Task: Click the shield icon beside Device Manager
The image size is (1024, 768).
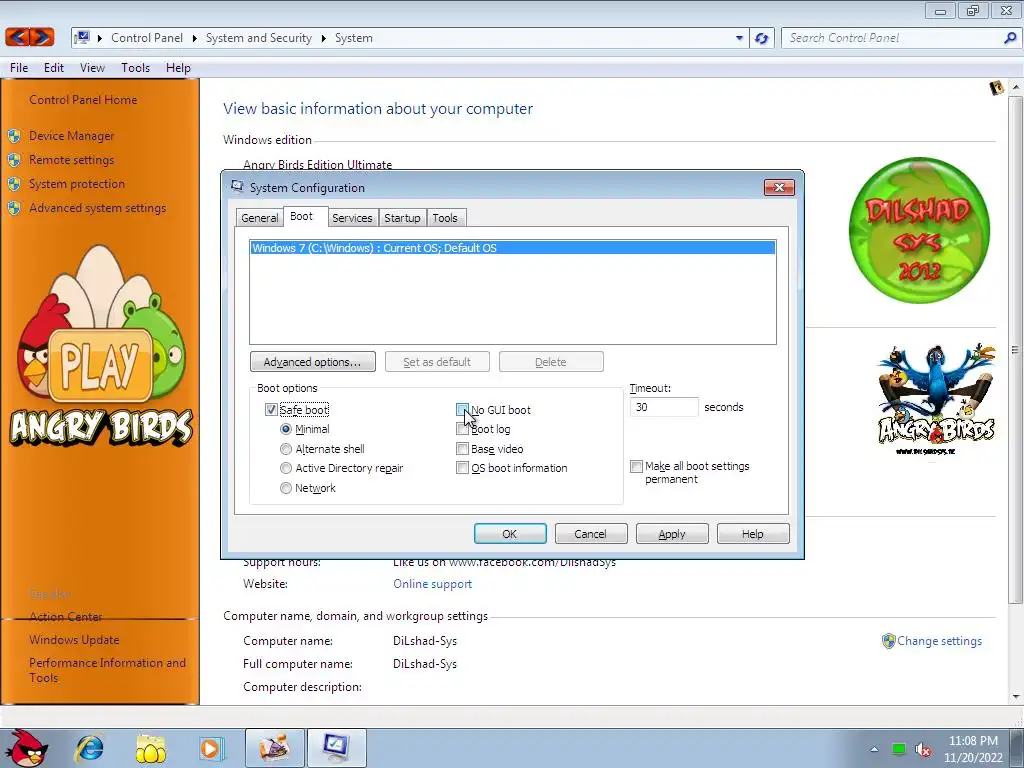Action: pyautogui.click(x=14, y=136)
